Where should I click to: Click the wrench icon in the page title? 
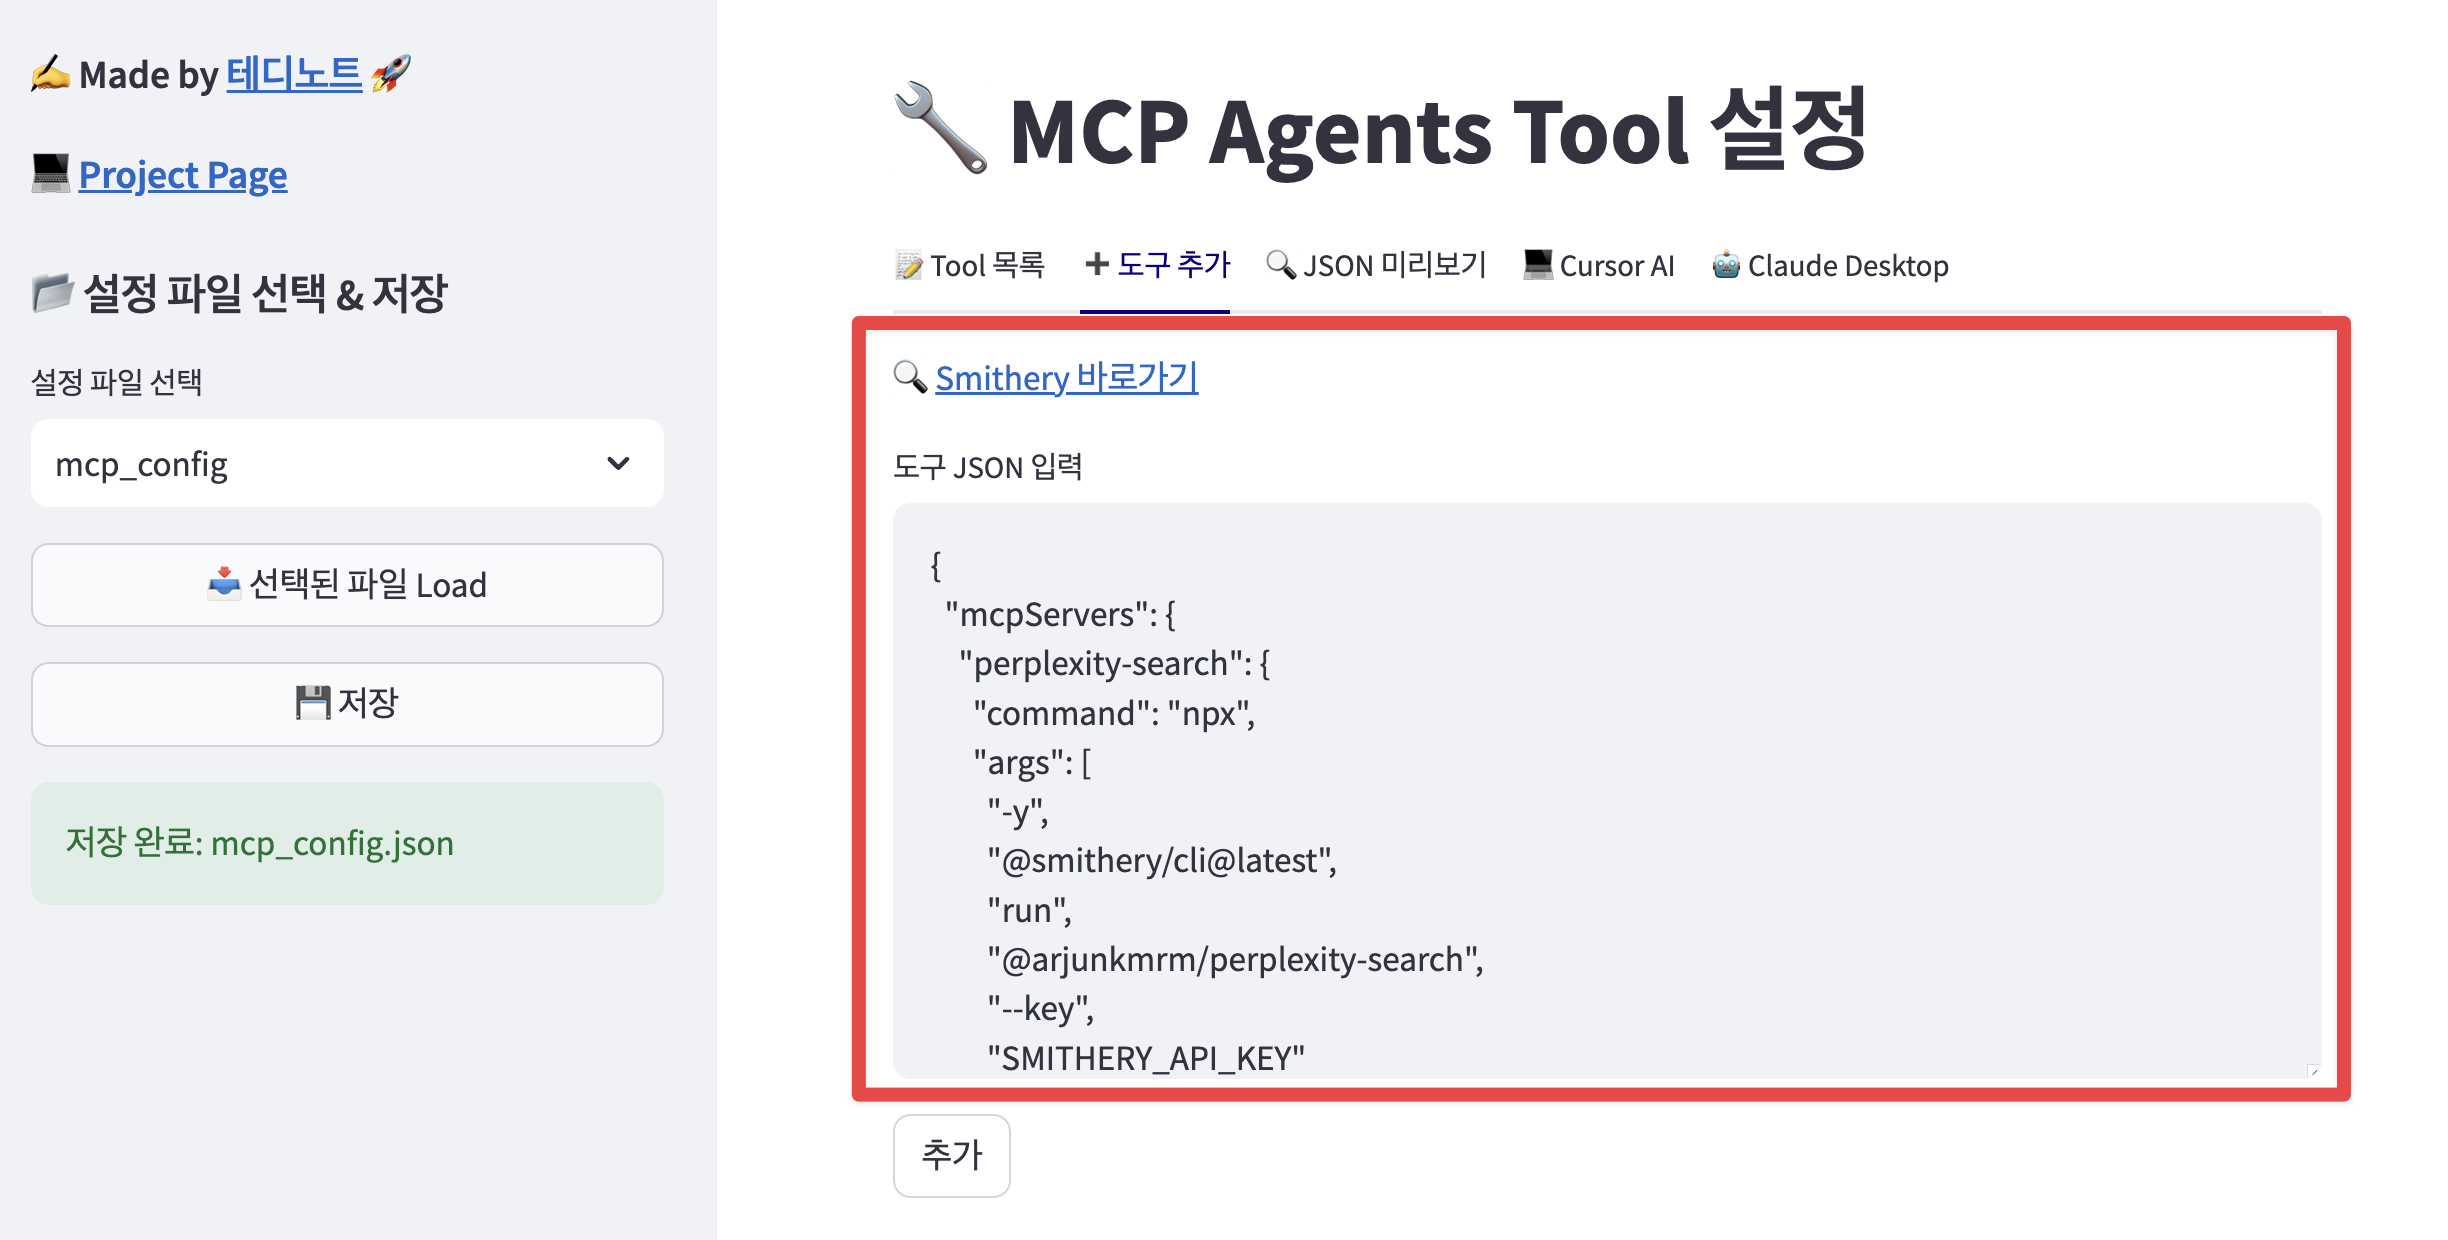[940, 130]
